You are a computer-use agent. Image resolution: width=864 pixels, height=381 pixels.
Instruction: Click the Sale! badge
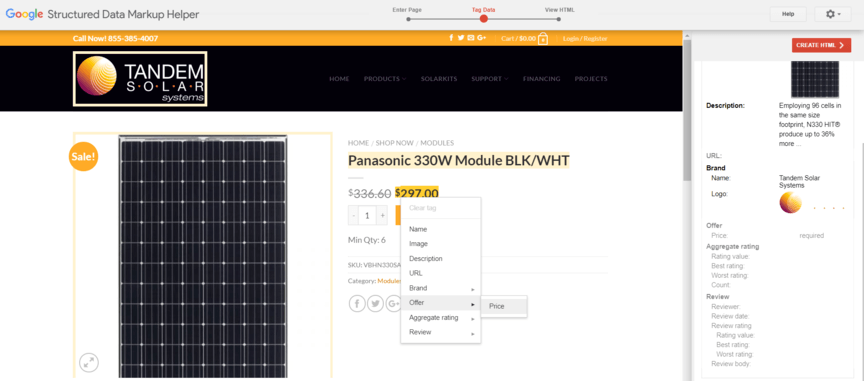pyautogui.click(x=83, y=157)
